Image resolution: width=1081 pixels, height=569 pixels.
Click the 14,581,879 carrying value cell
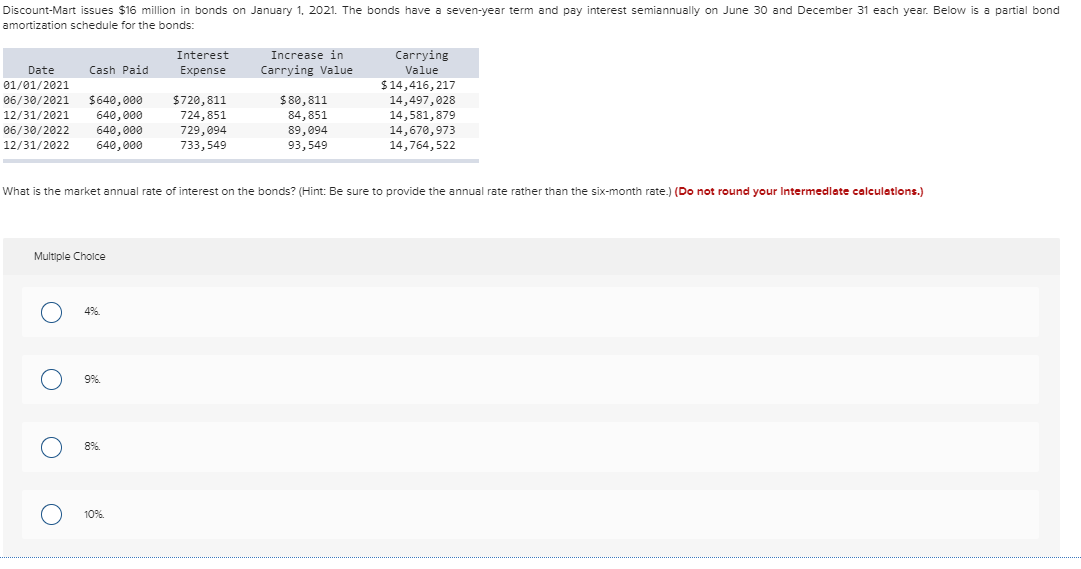[423, 115]
